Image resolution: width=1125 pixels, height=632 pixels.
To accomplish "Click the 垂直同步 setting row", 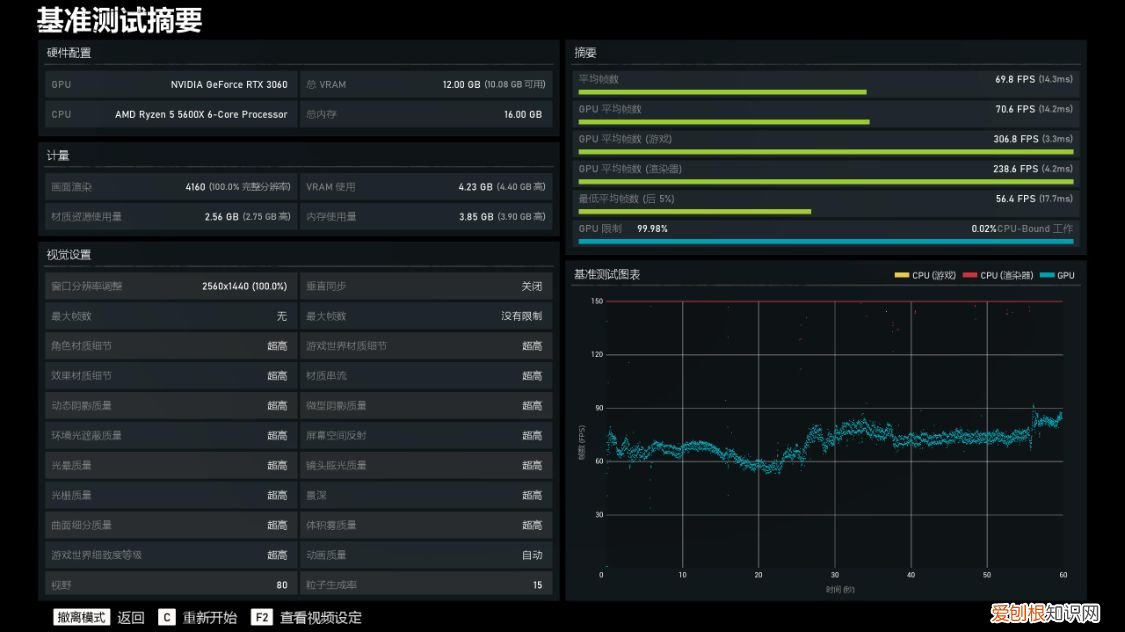I will coord(425,286).
